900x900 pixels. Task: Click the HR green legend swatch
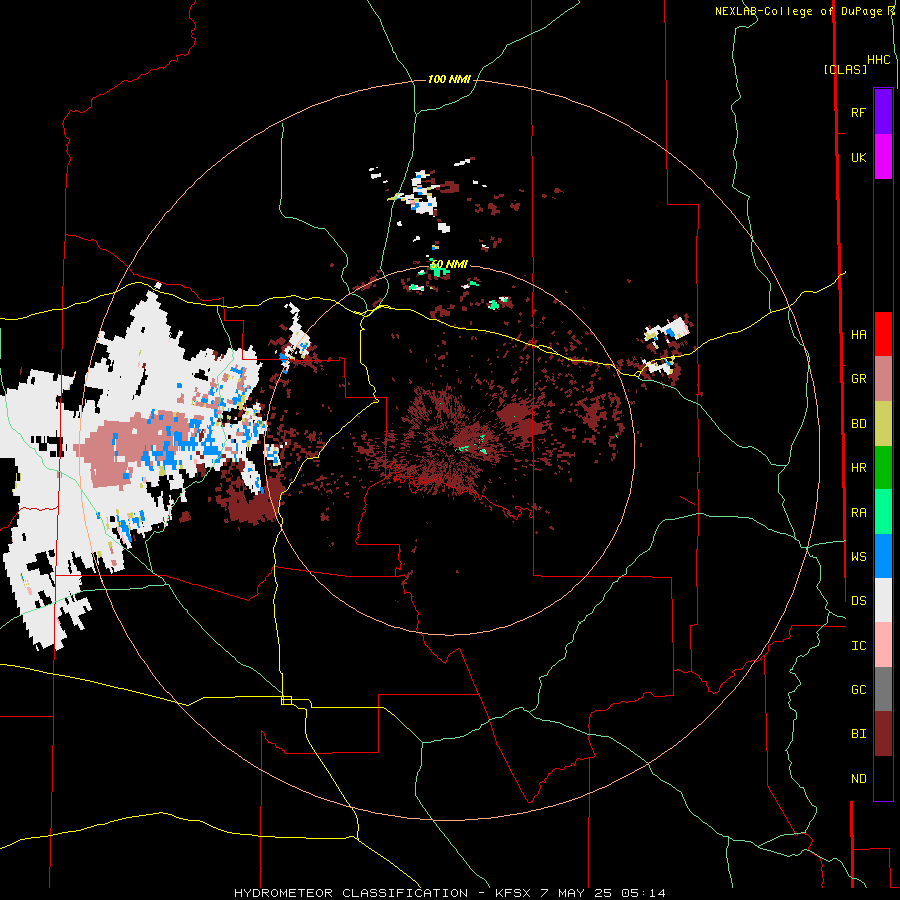tap(883, 467)
